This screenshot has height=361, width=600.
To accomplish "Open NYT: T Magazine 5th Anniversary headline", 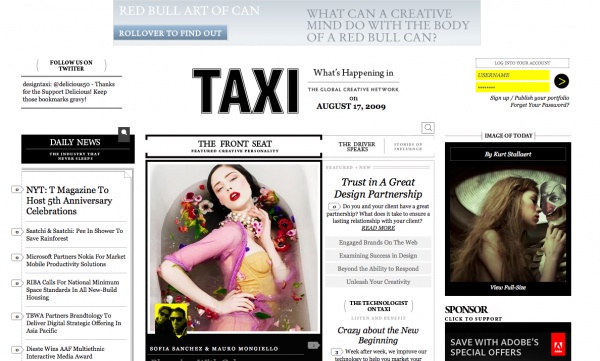I will [69, 201].
